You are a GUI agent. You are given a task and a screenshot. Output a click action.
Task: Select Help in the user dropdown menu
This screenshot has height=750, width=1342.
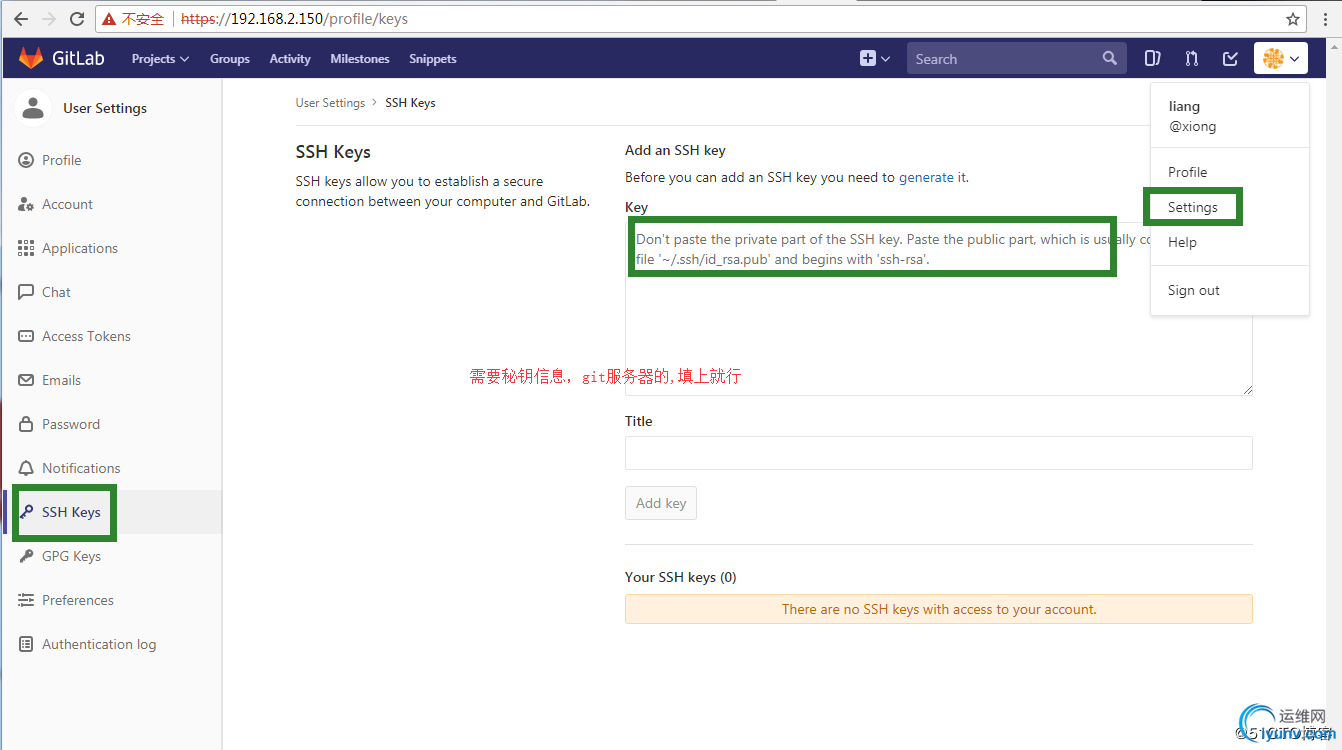click(1182, 242)
